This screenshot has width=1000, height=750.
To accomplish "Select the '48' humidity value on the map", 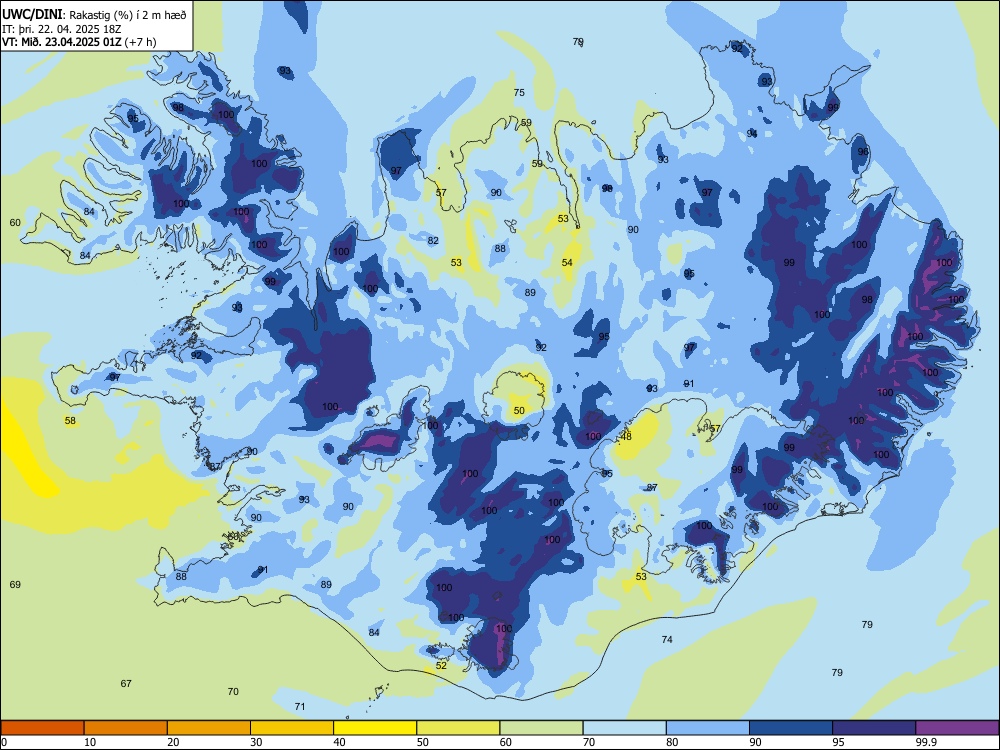I will (626, 437).
